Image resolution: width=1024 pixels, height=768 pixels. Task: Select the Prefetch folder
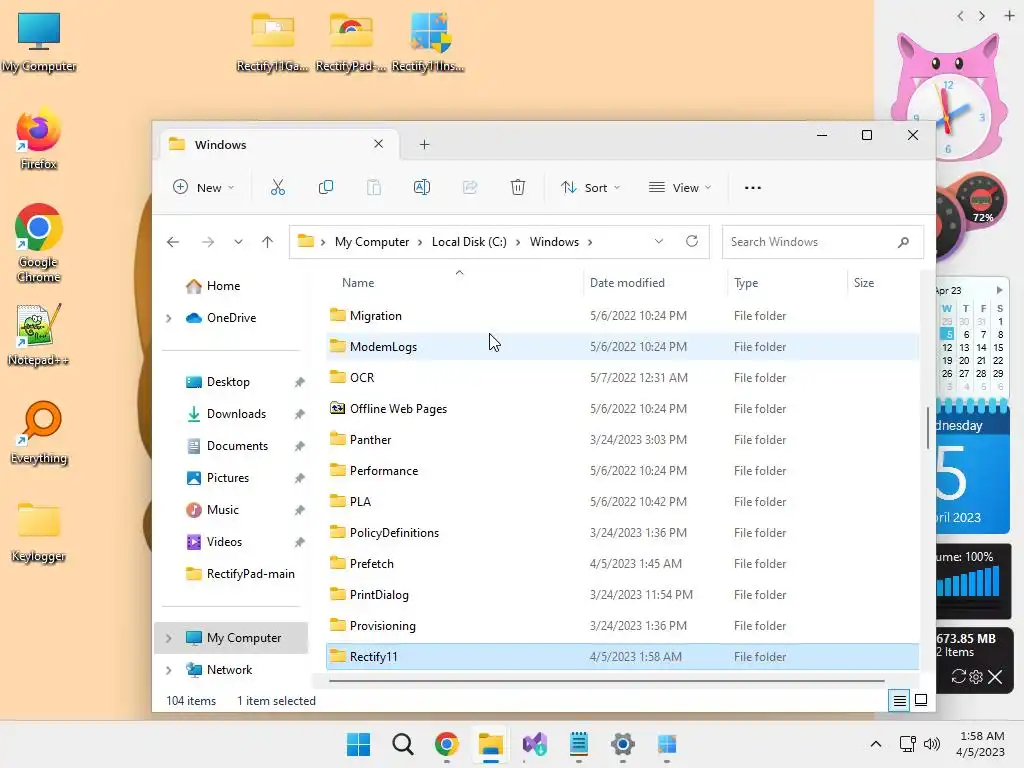coord(622,564)
